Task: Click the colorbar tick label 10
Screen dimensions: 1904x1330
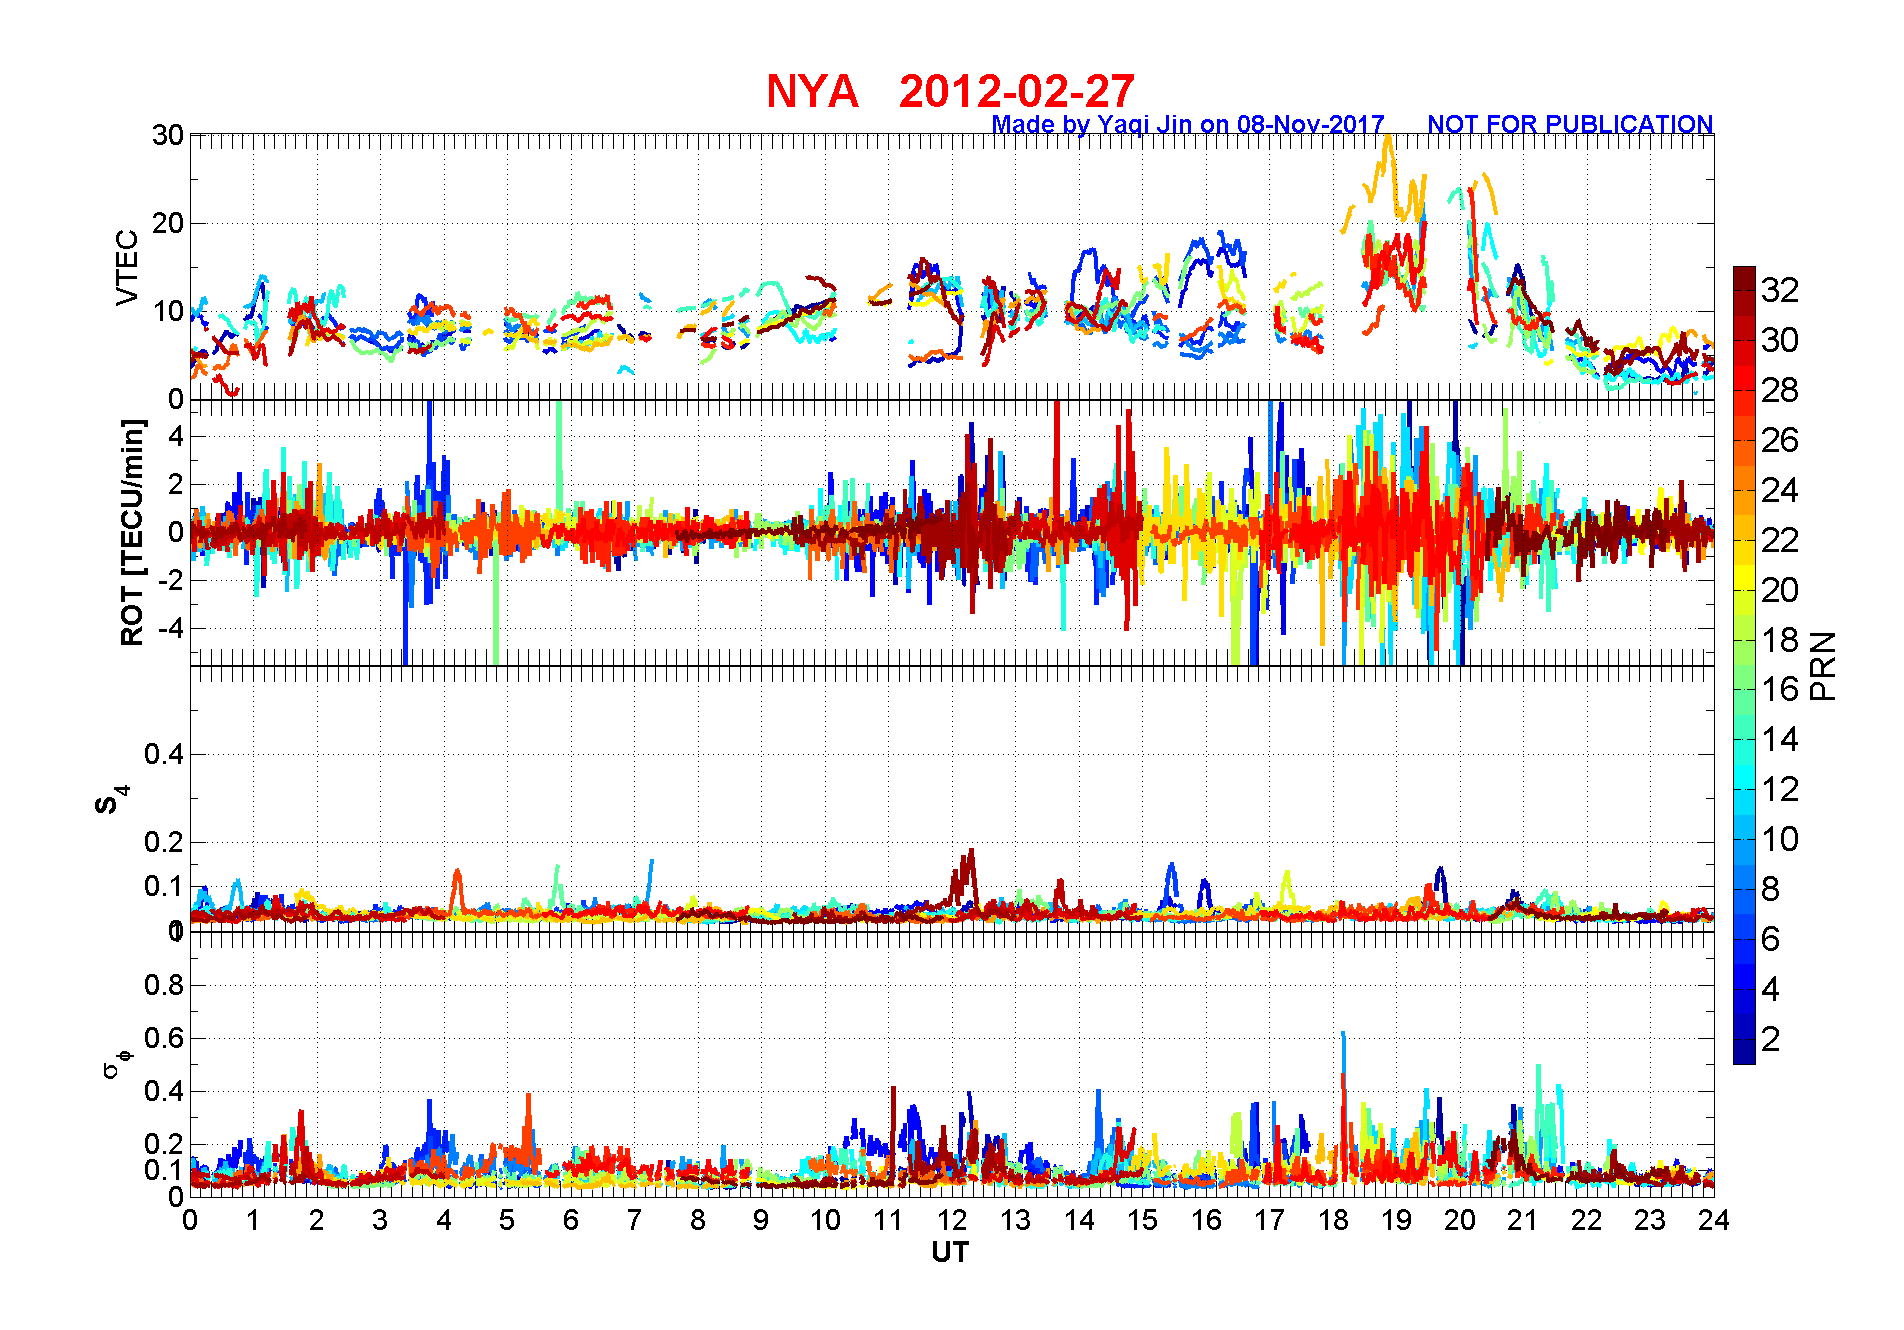Action: tap(1780, 839)
